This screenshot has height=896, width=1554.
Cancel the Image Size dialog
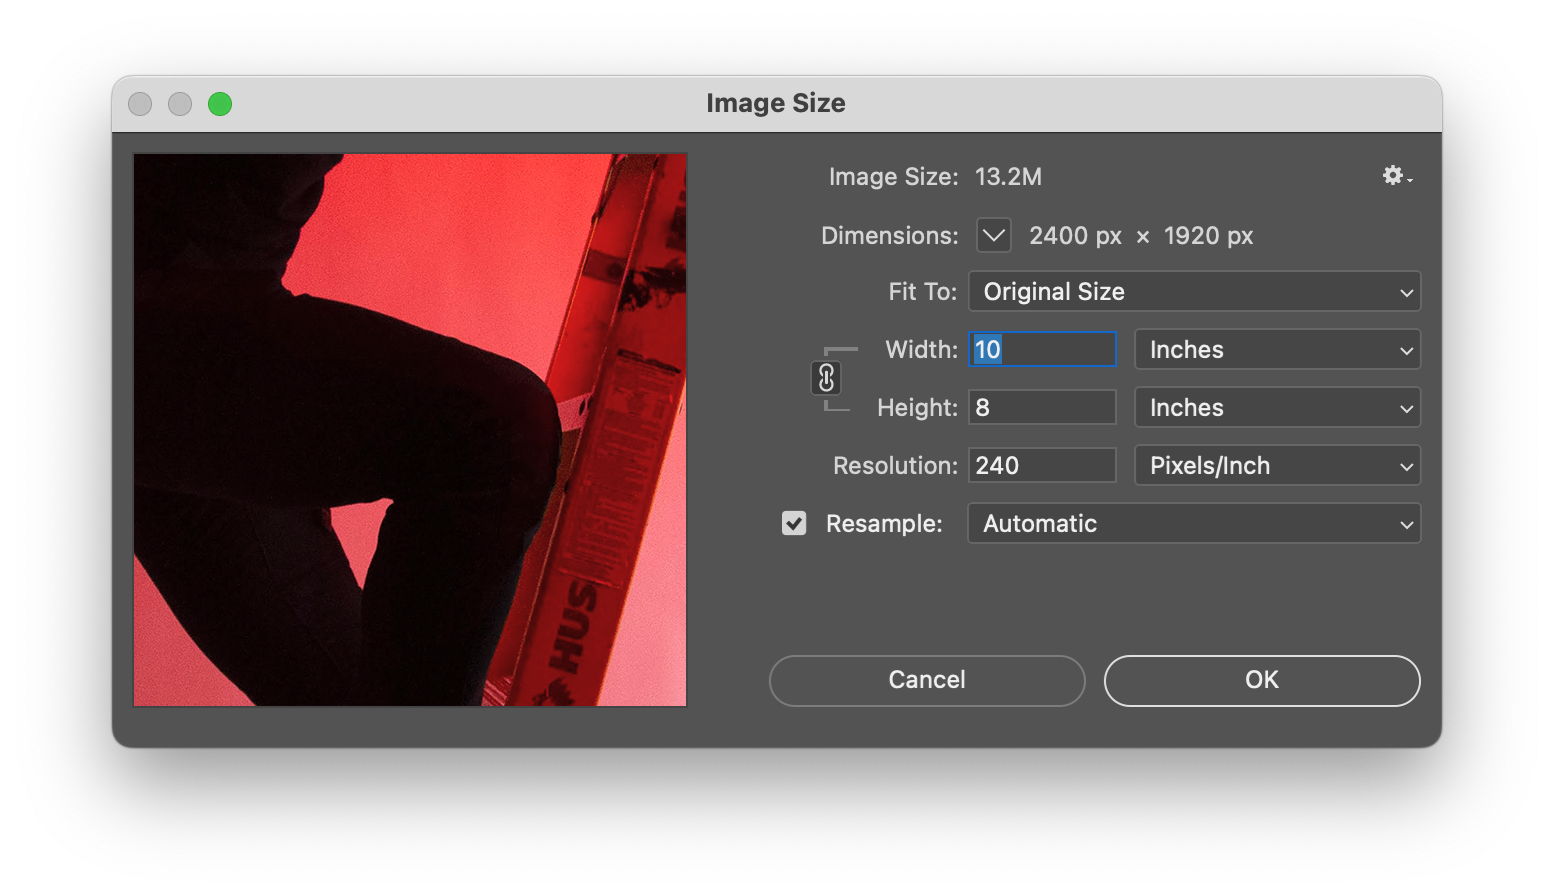click(927, 680)
